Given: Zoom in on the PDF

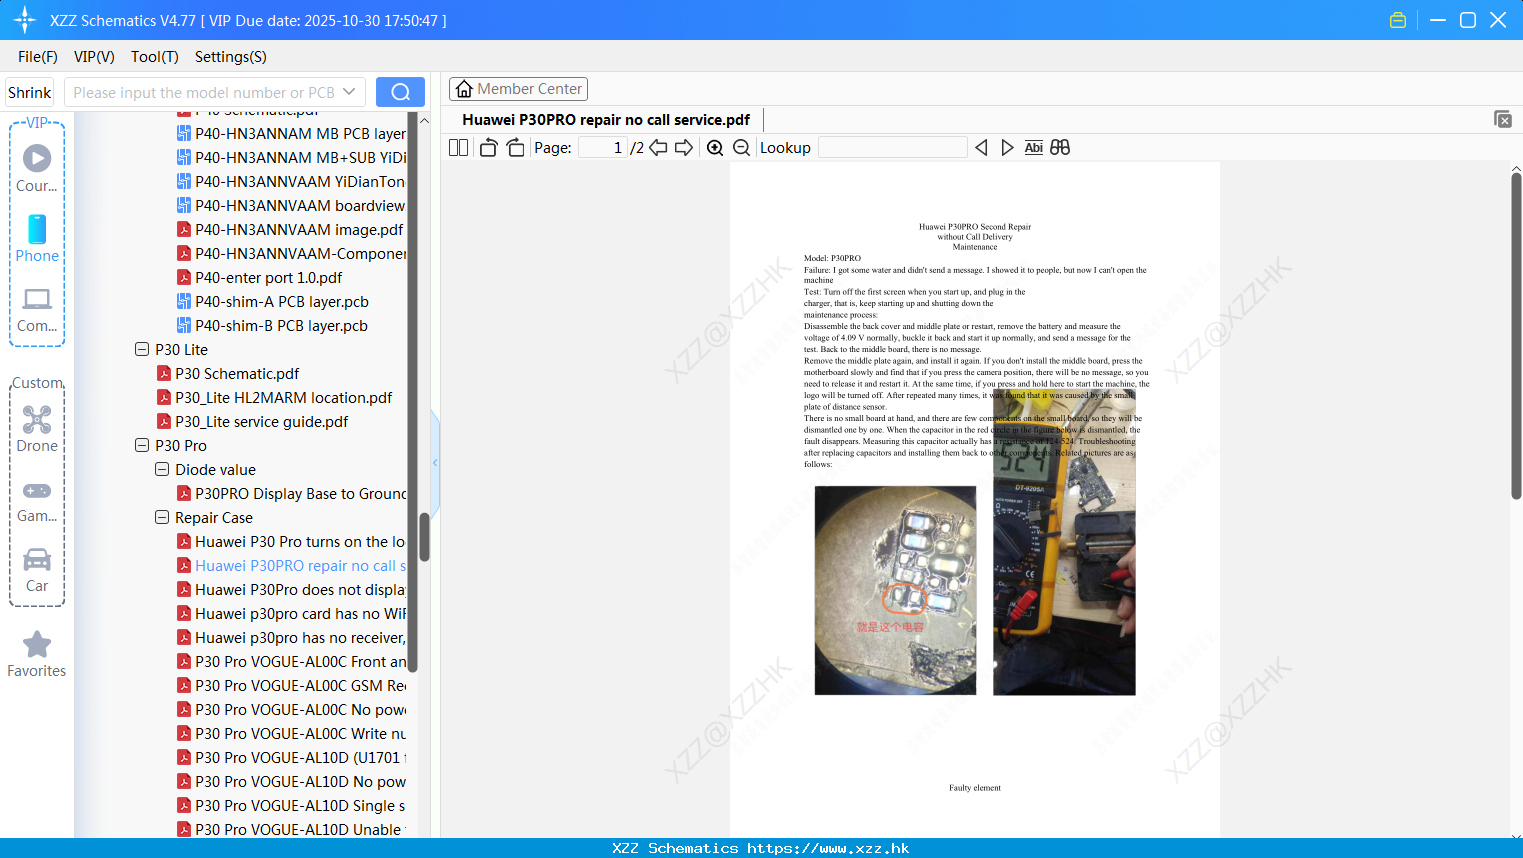Looking at the screenshot, I should (715, 148).
